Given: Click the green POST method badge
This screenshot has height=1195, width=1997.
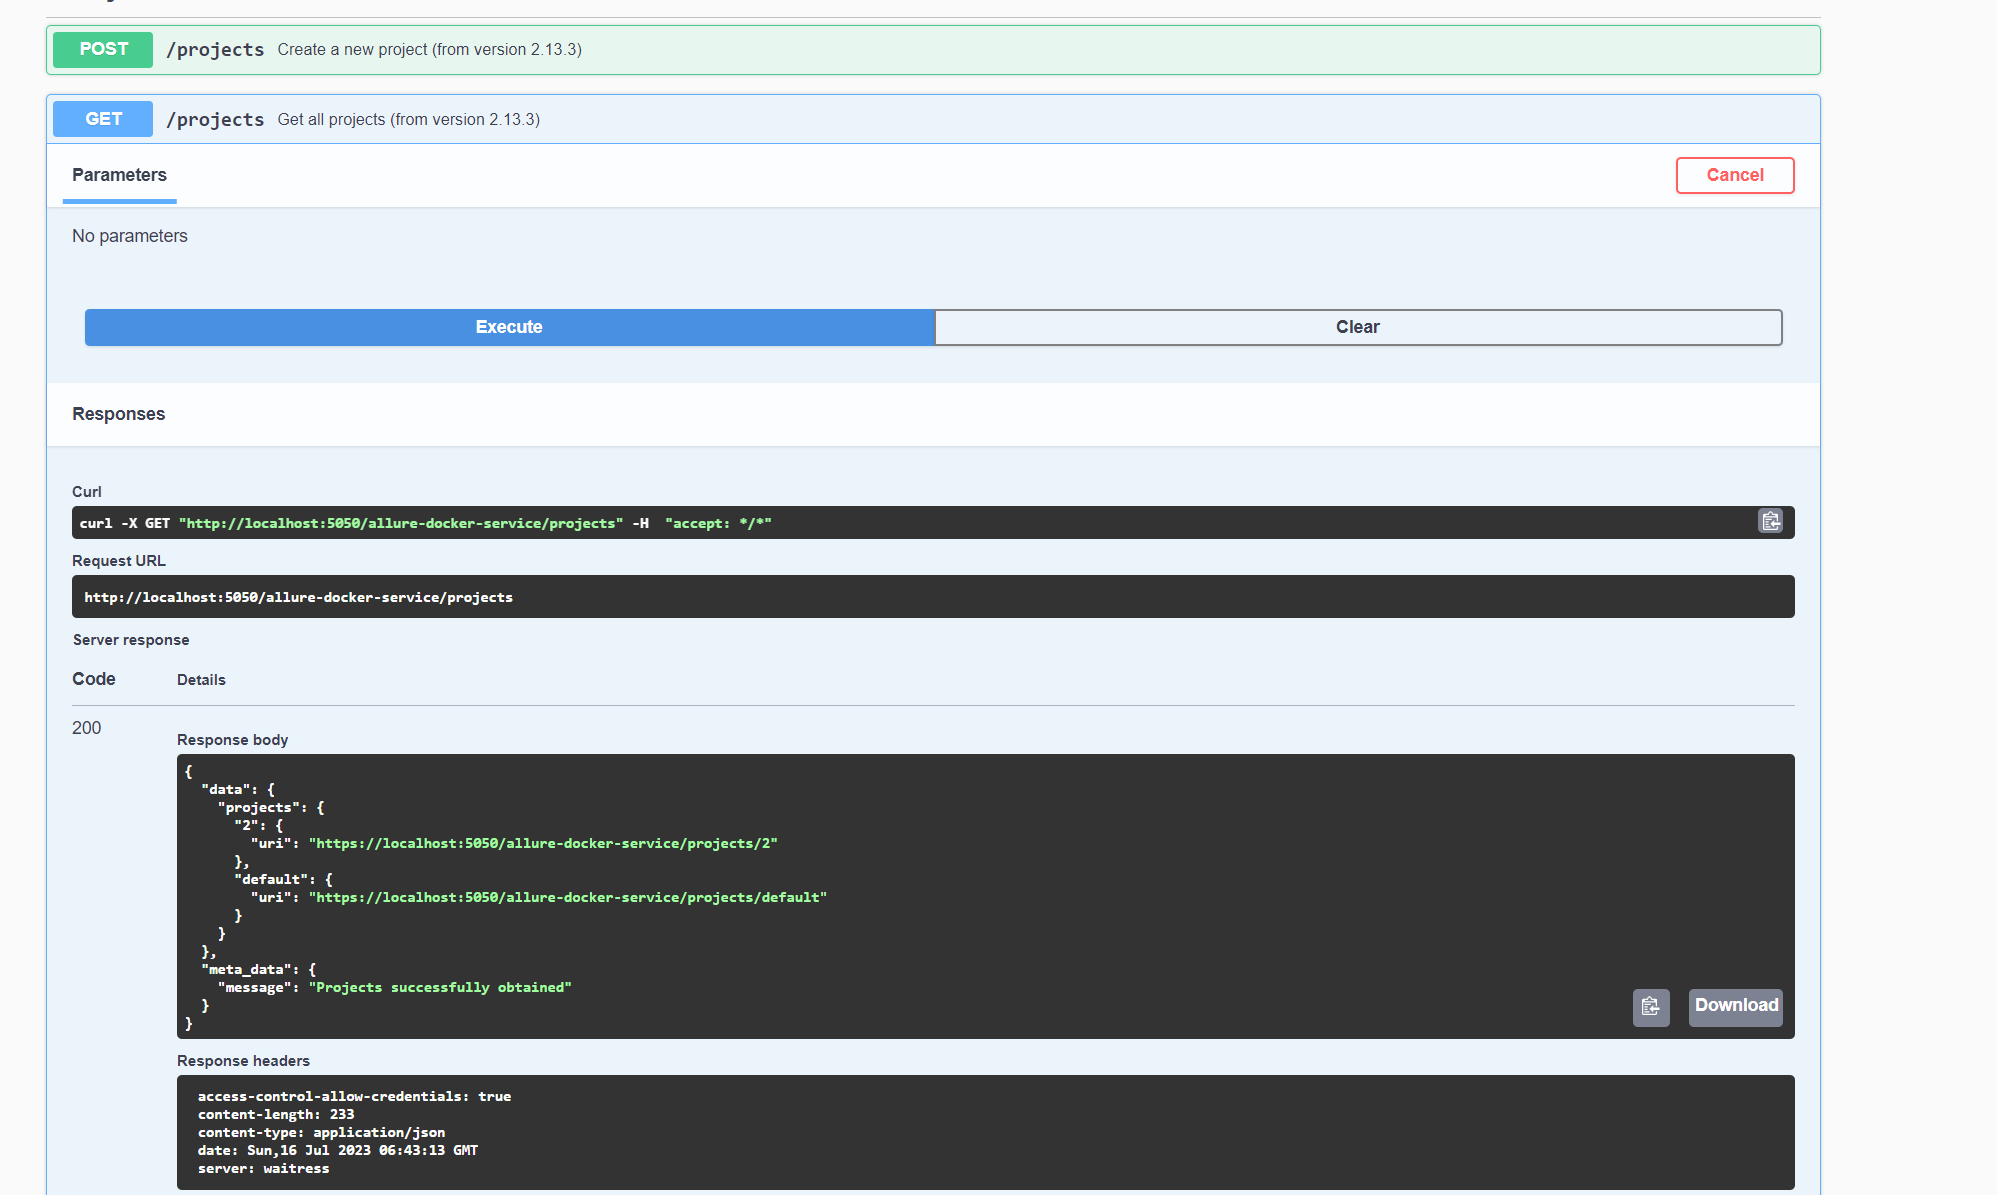Looking at the screenshot, I should 102,49.
